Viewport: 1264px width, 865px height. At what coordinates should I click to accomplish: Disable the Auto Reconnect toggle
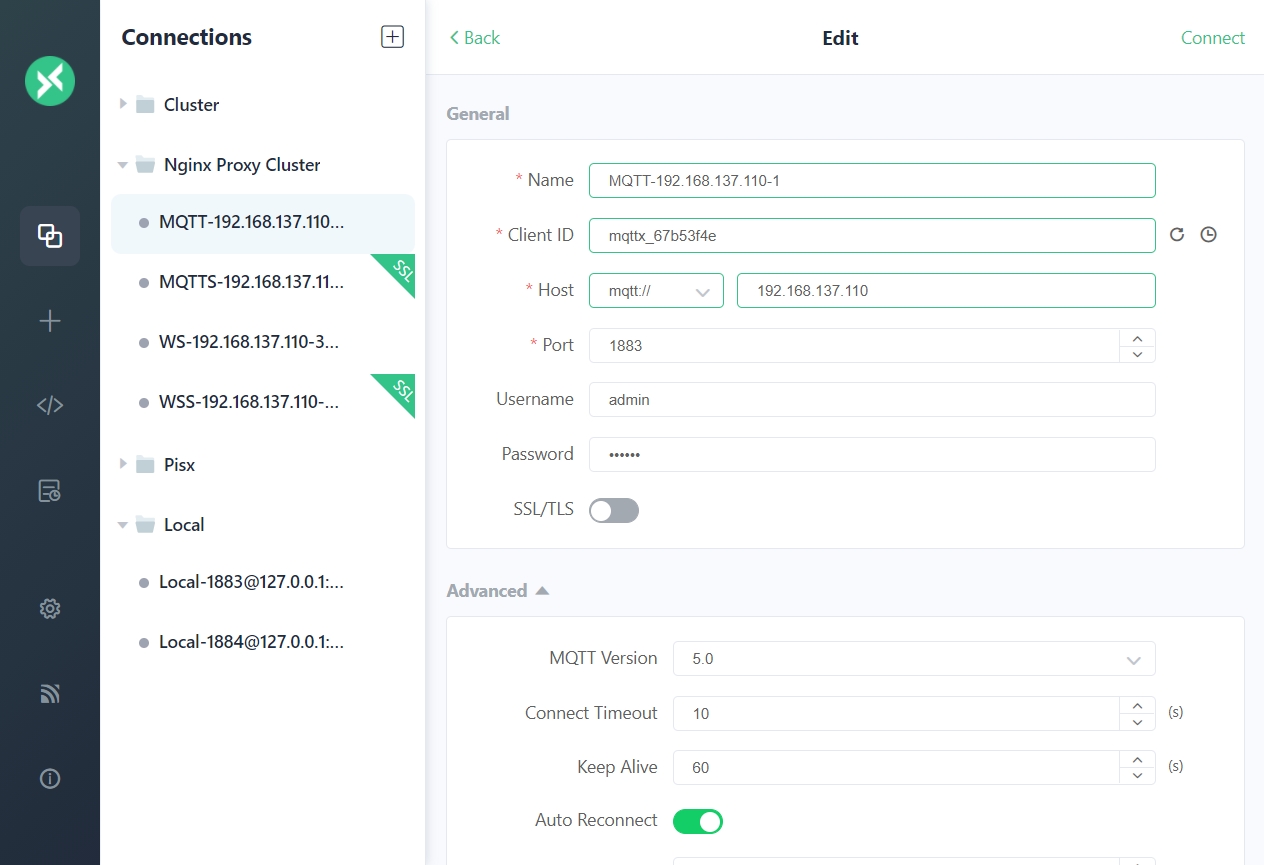point(697,822)
